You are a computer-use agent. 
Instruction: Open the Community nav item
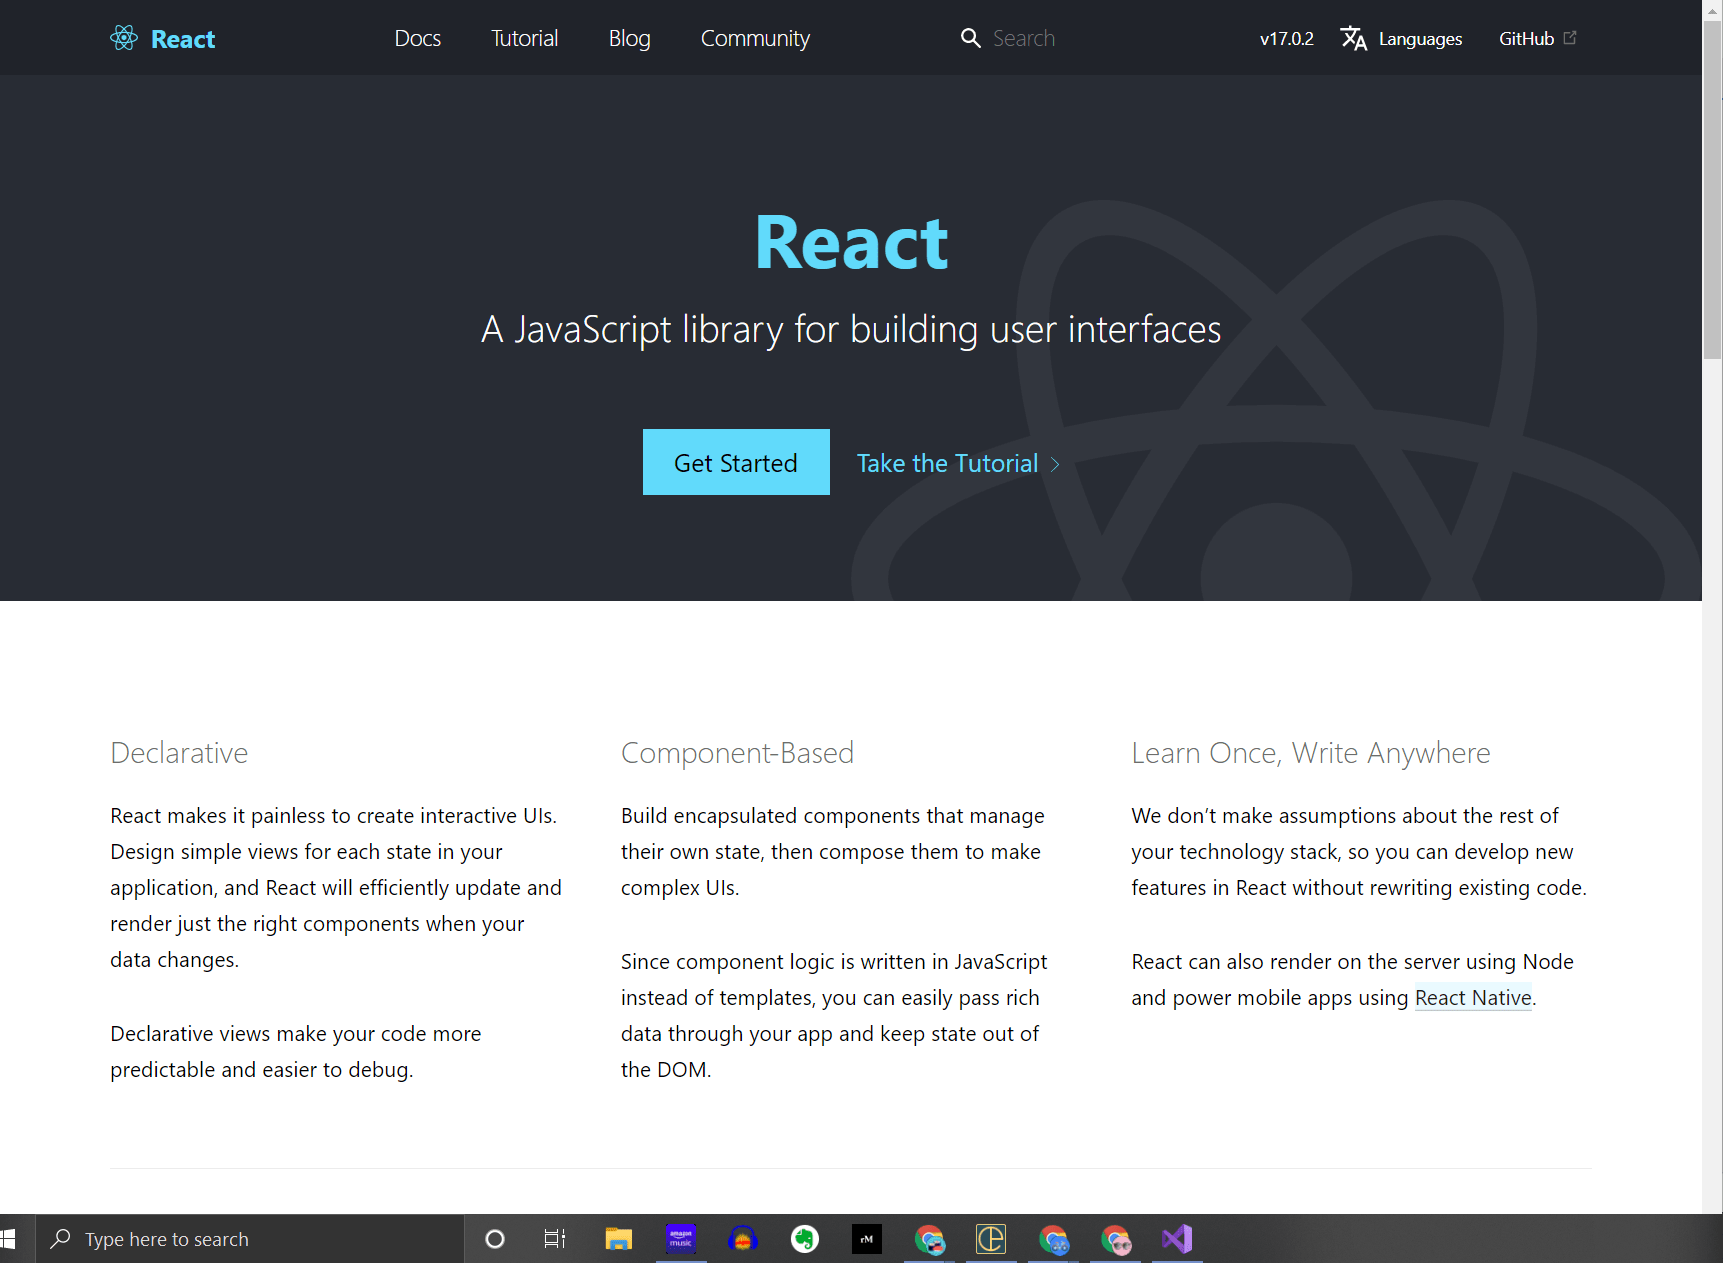click(x=755, y=38)
